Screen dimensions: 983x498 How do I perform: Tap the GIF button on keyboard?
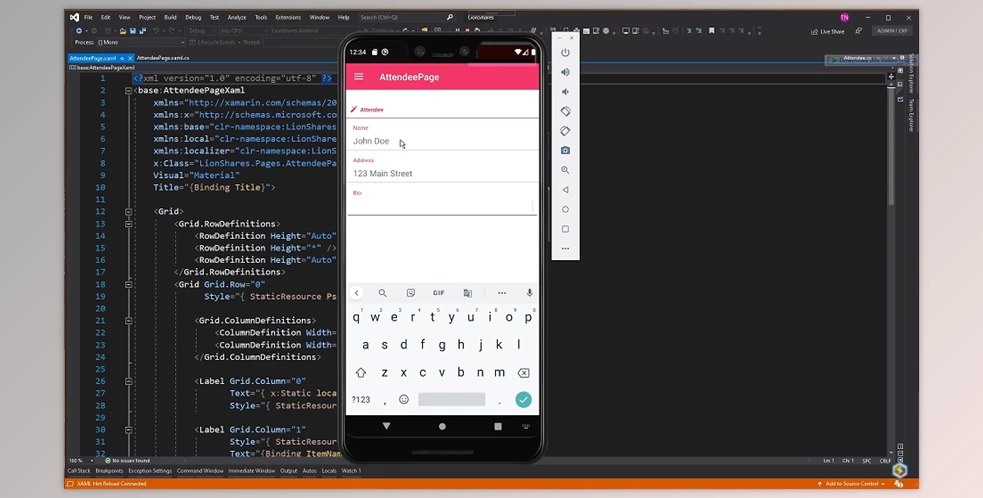pyautogui.click(x=438, y=293)
